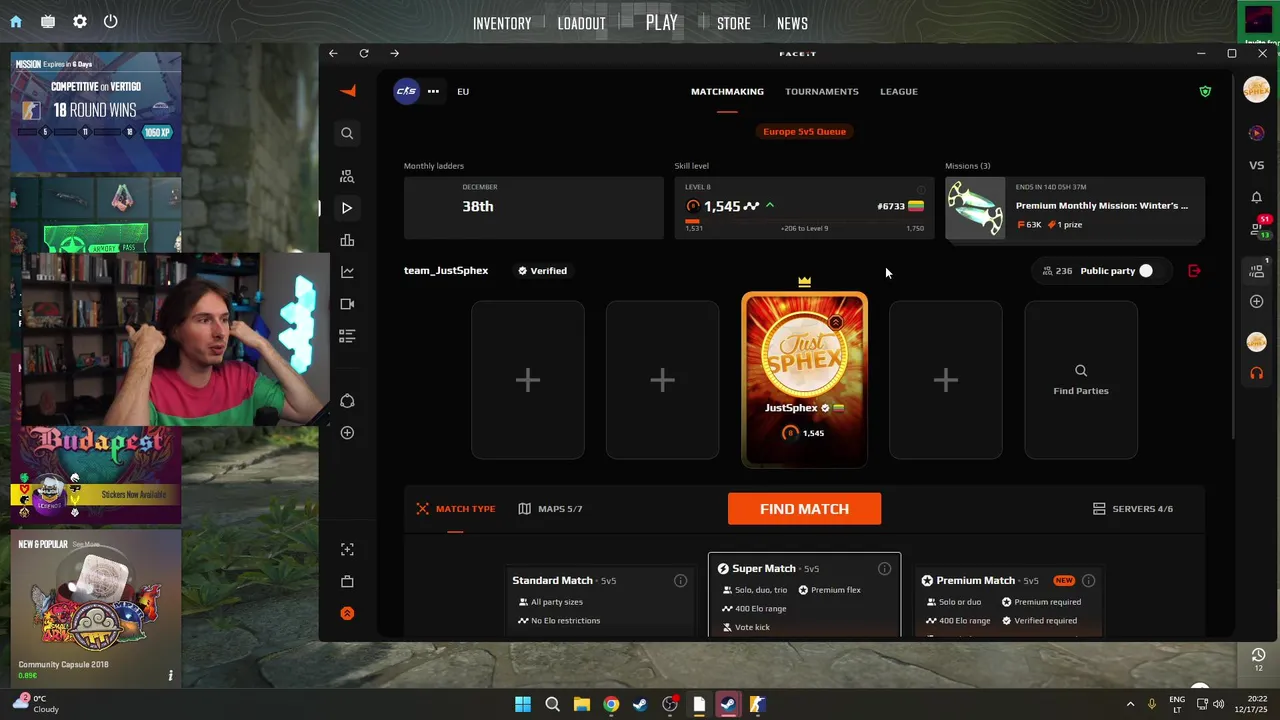Open INVENTORY in the CS2 top menu

click(x=502, y=23)
